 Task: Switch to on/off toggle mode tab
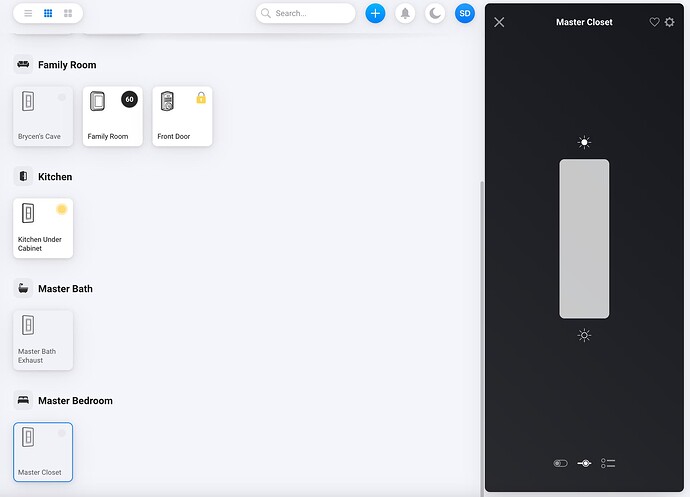[x=561, y=463]
